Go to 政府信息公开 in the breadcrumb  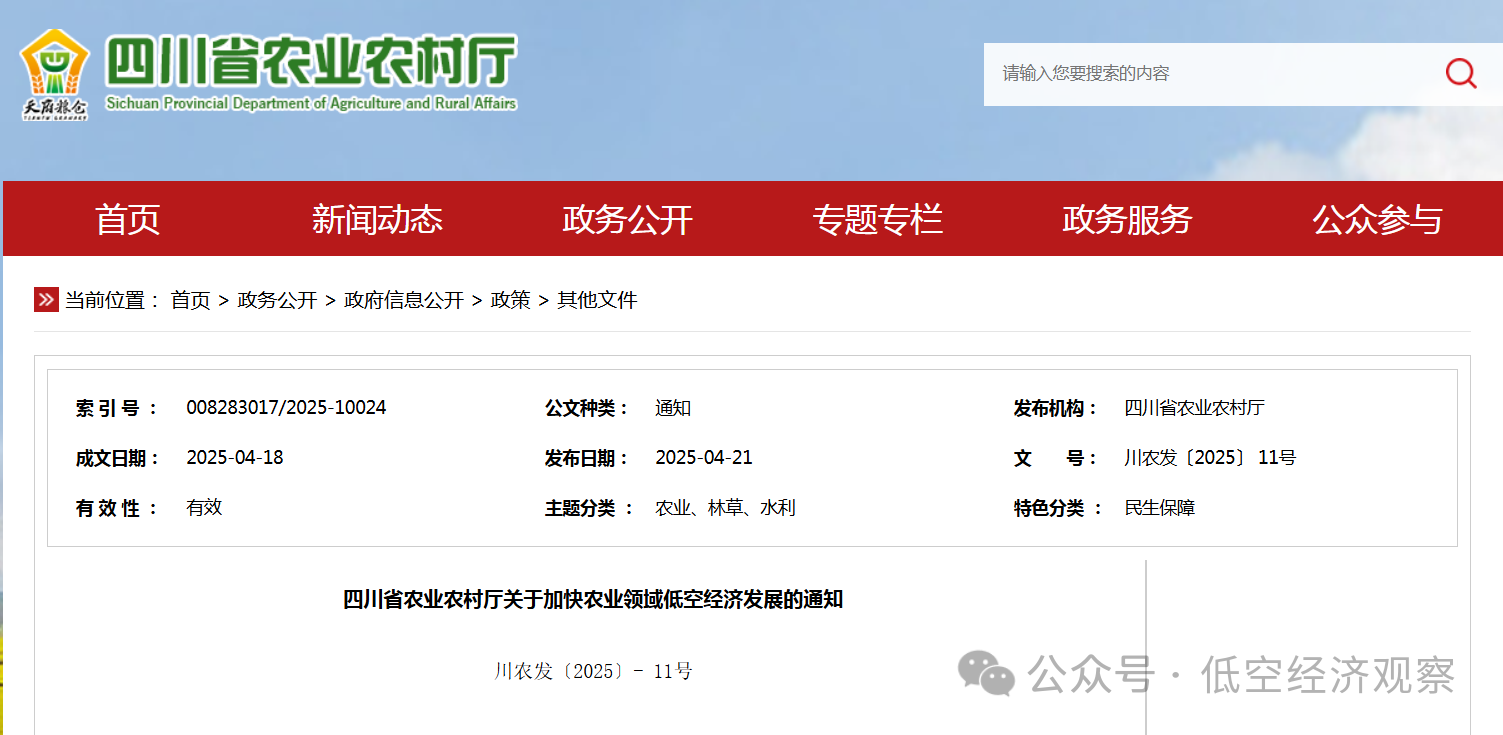pyautogui.click(x=404, y=300)
